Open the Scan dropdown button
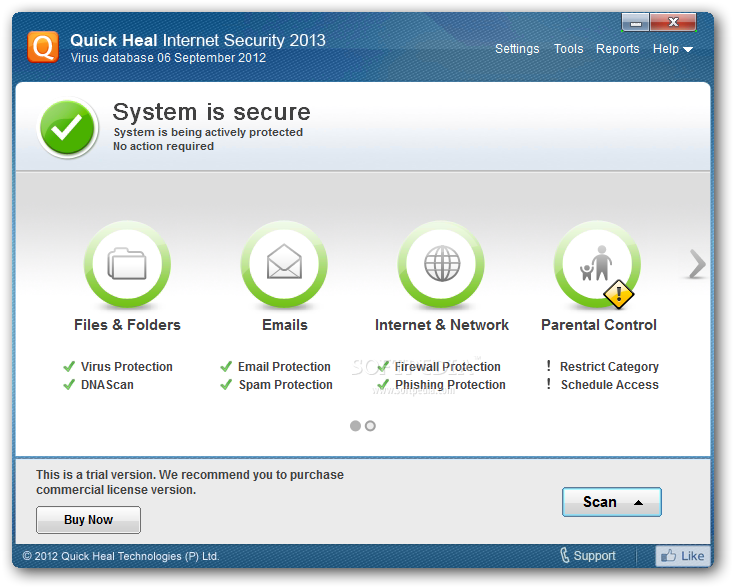Viewport: 734px width, 588px height. [x=612, y=502]
